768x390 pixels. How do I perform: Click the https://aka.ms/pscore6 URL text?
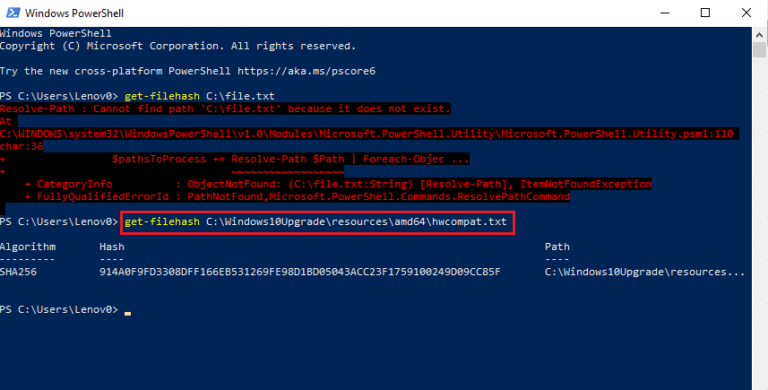click(x=306, y=71)
